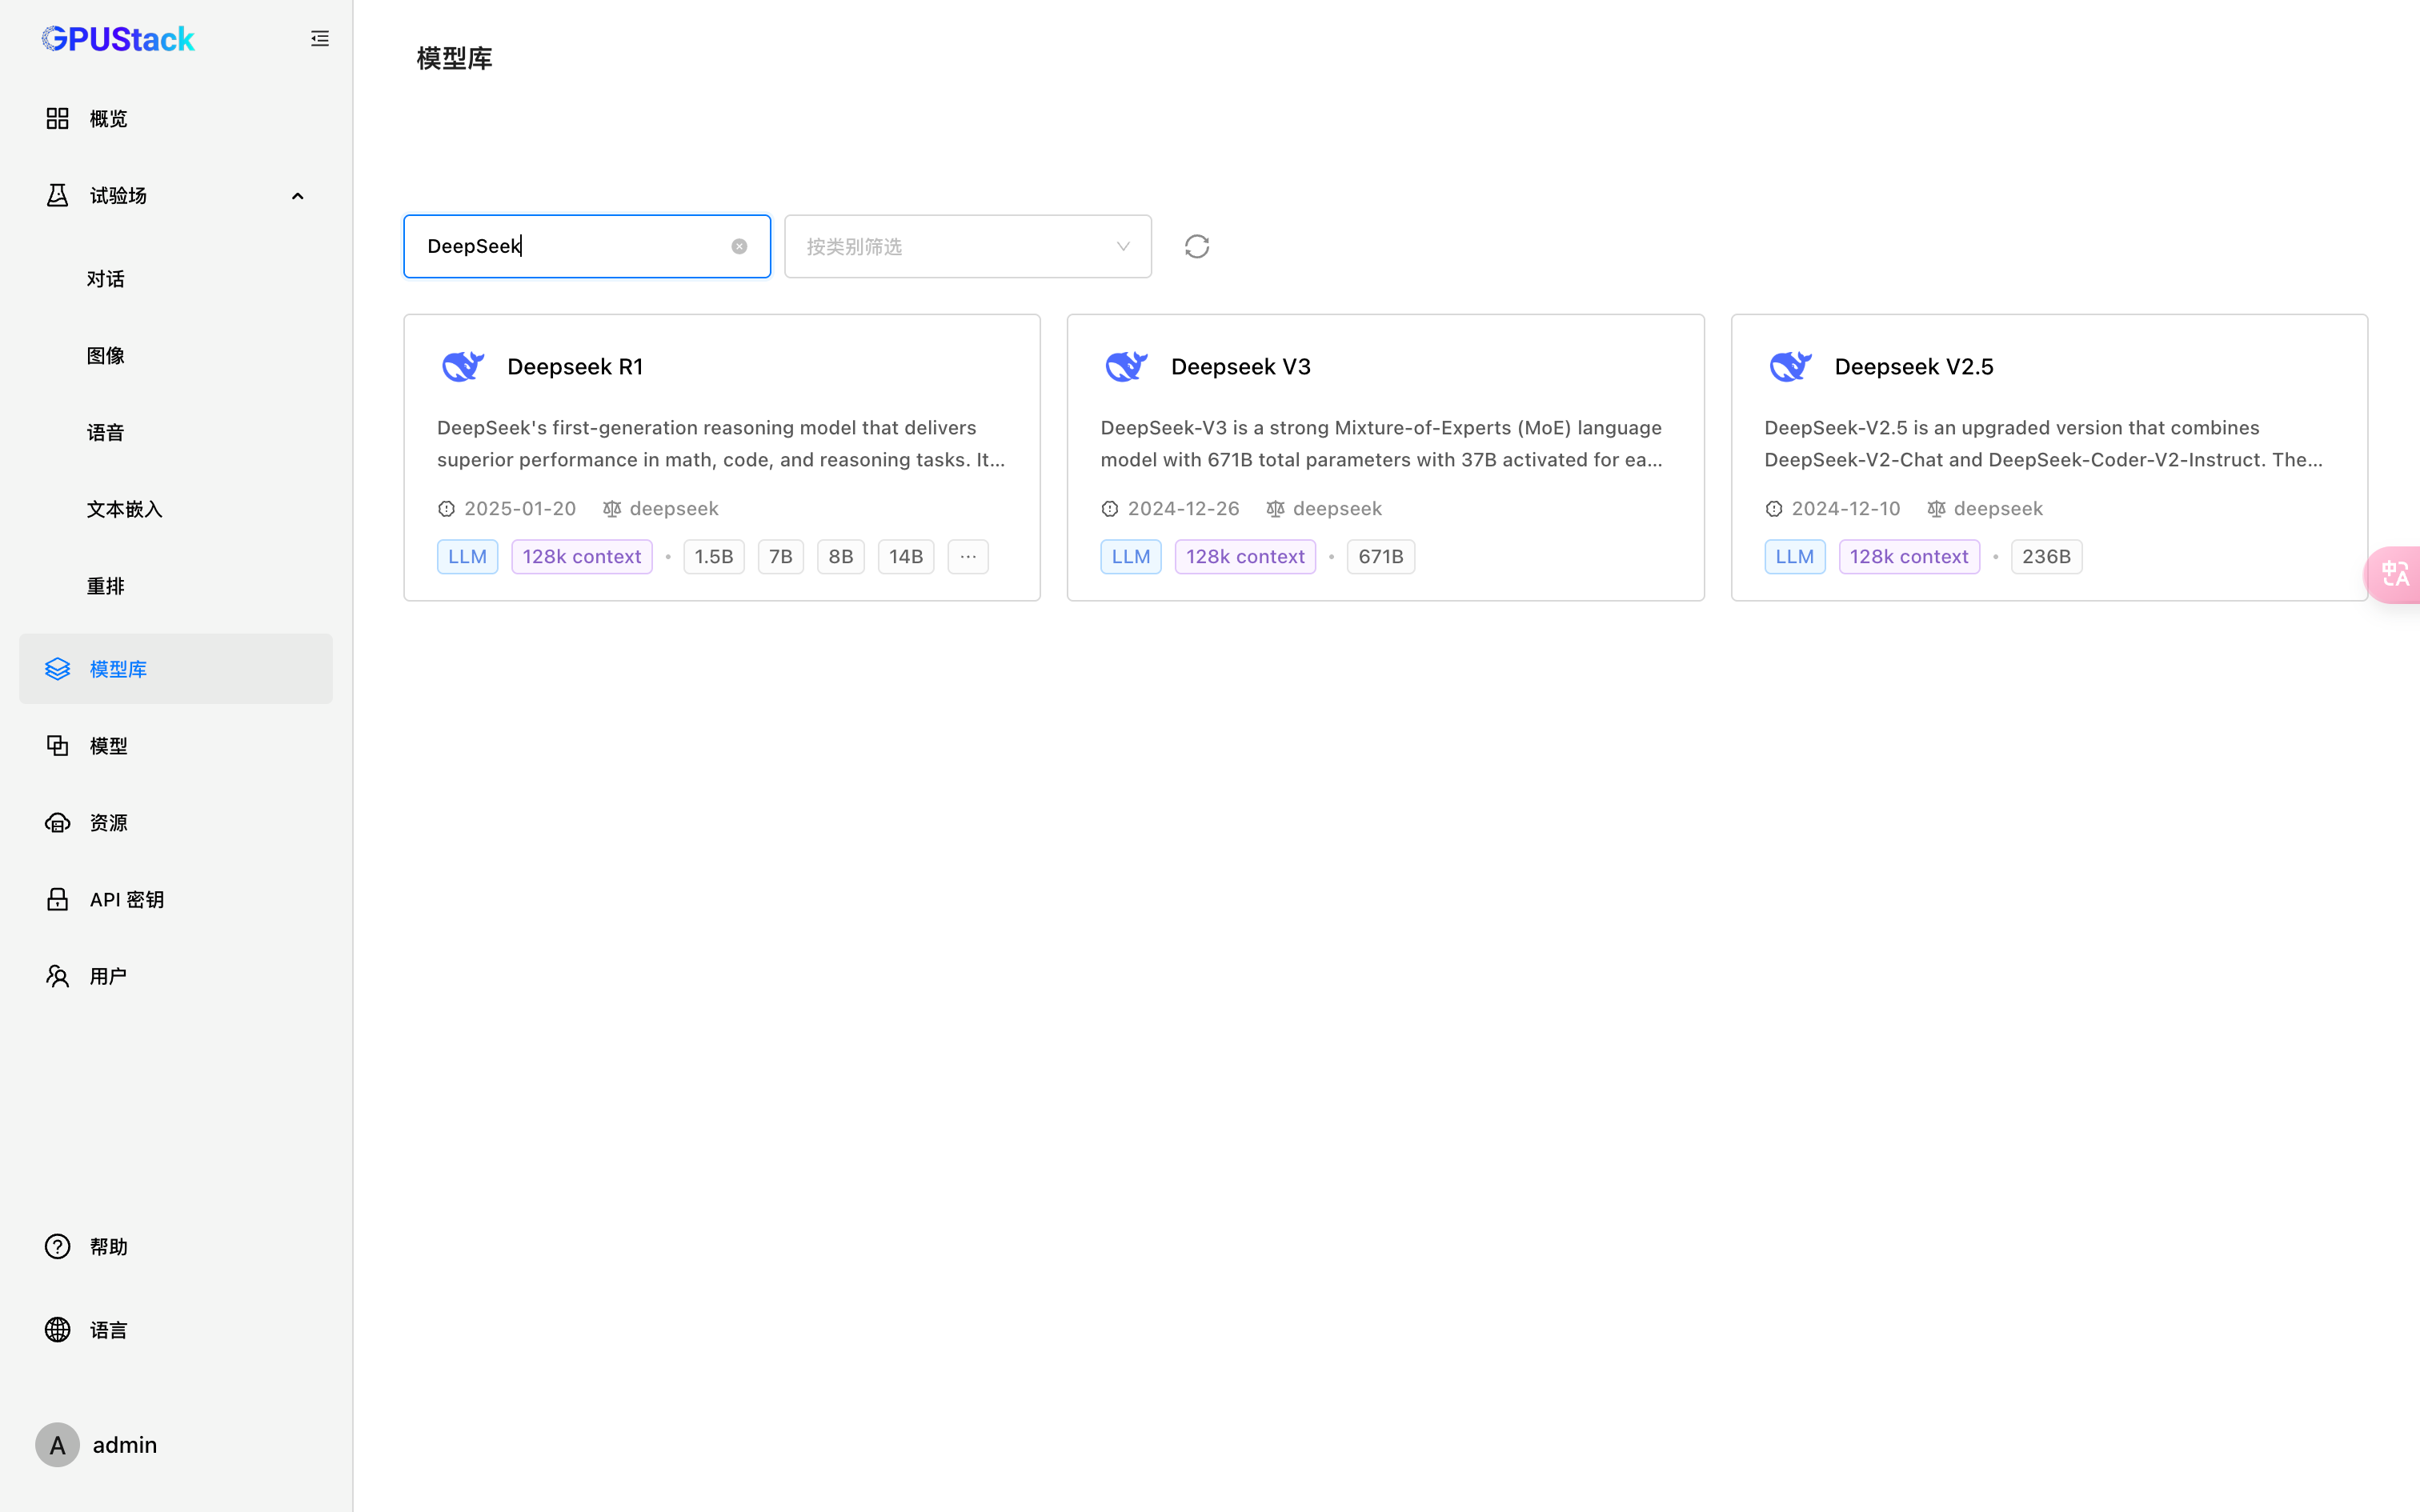Open the Deepseek R1 model card
Screen dimensions: 2420x1512
pyautogui.click(x=722, y=458)
